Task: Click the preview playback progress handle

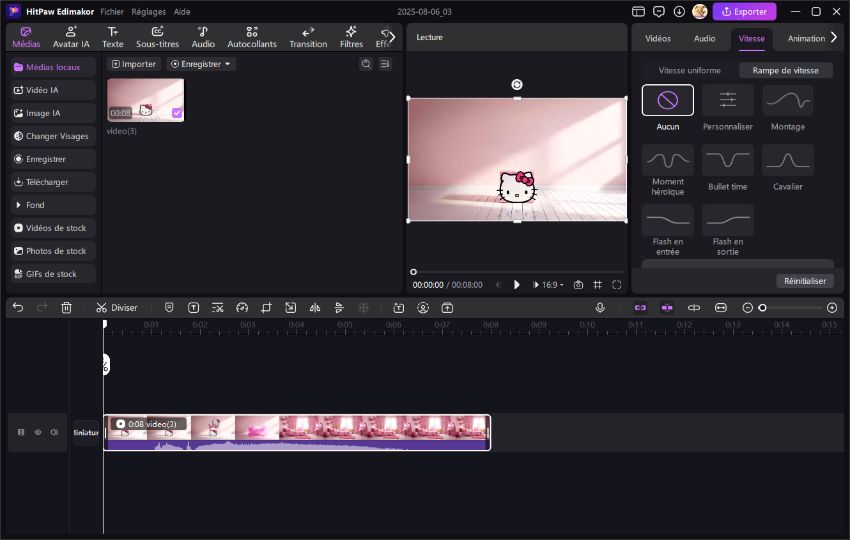Action: pos(413,272)
